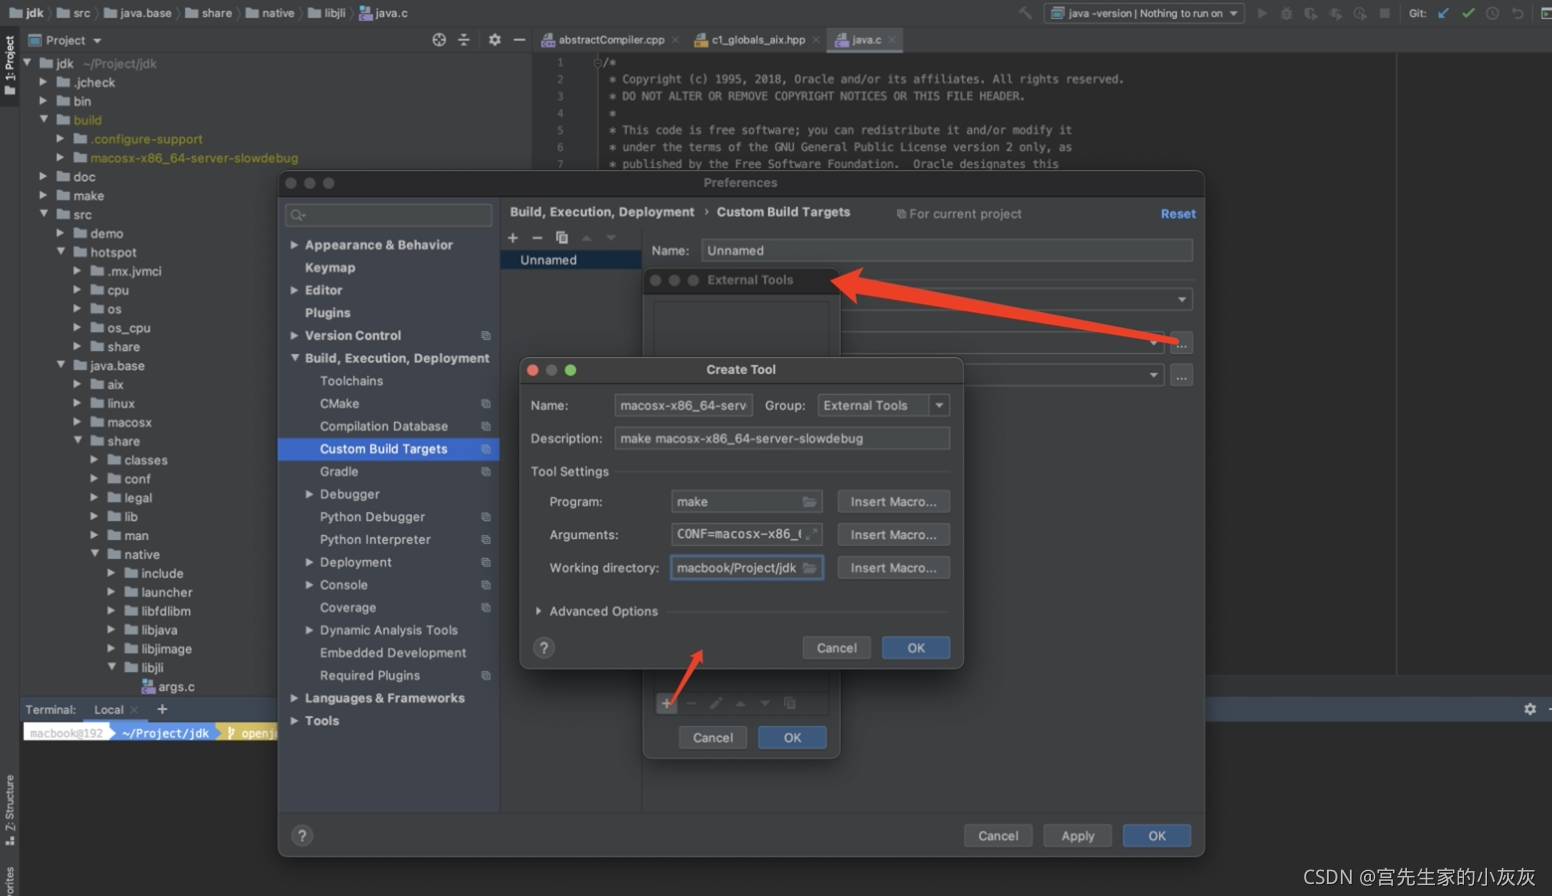Open the Project panel settings gear

click(x=494, y=40)
